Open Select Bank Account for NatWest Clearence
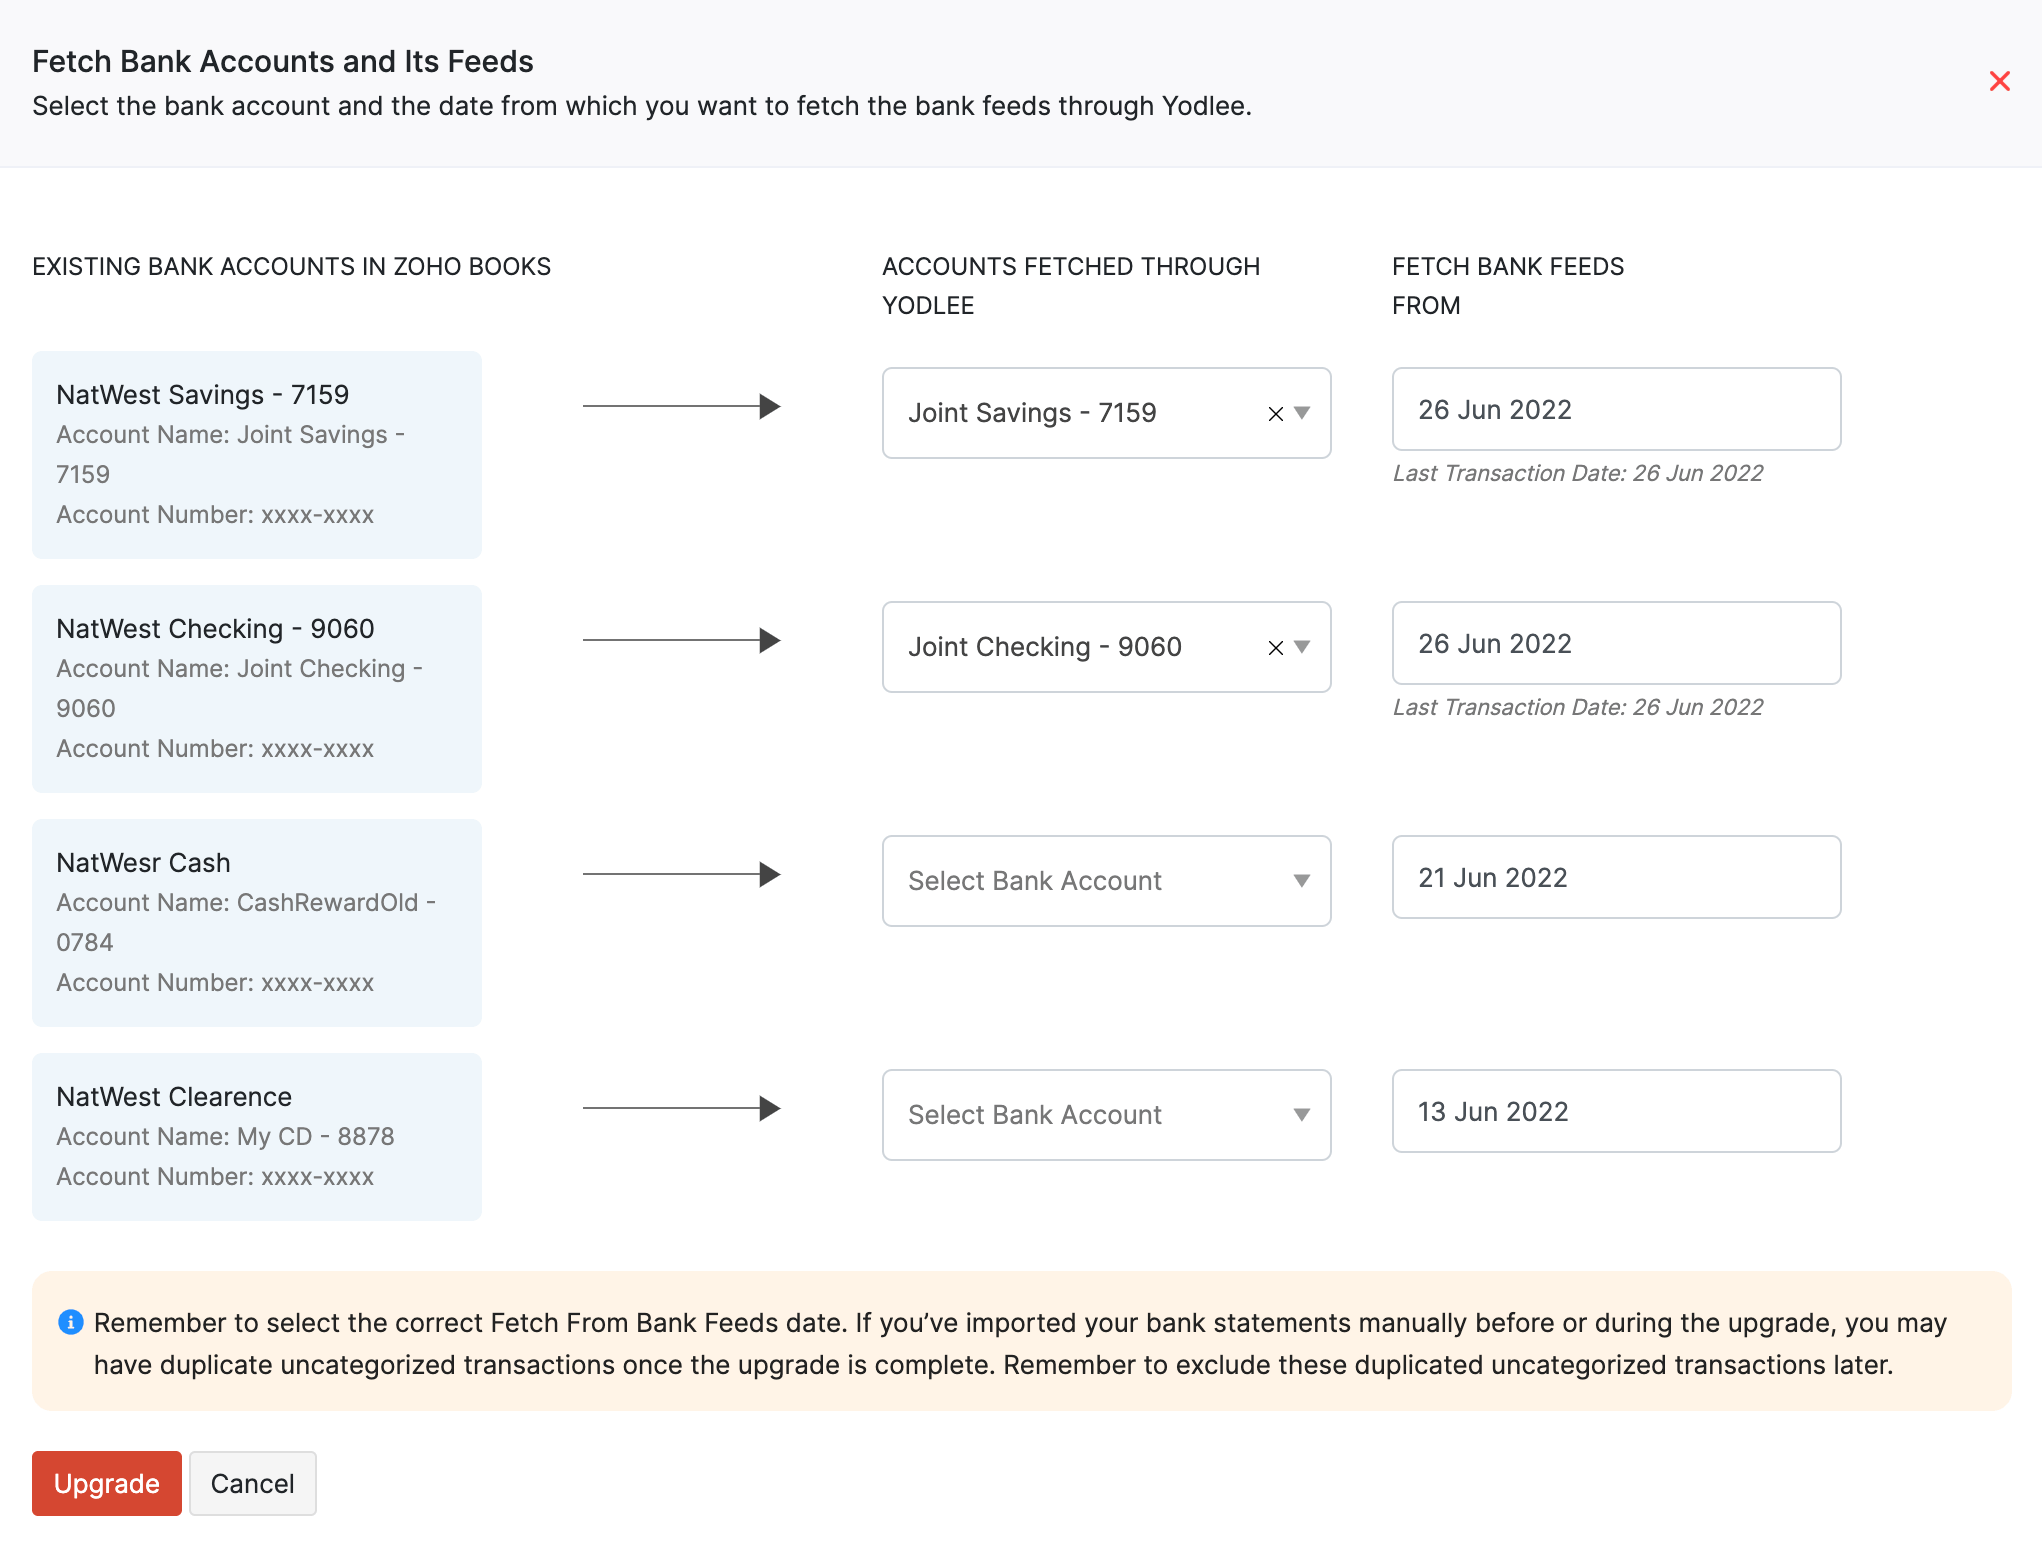This screenshot has width=2042, height=1560. pyautogui.click(x=1105, y=1115)
